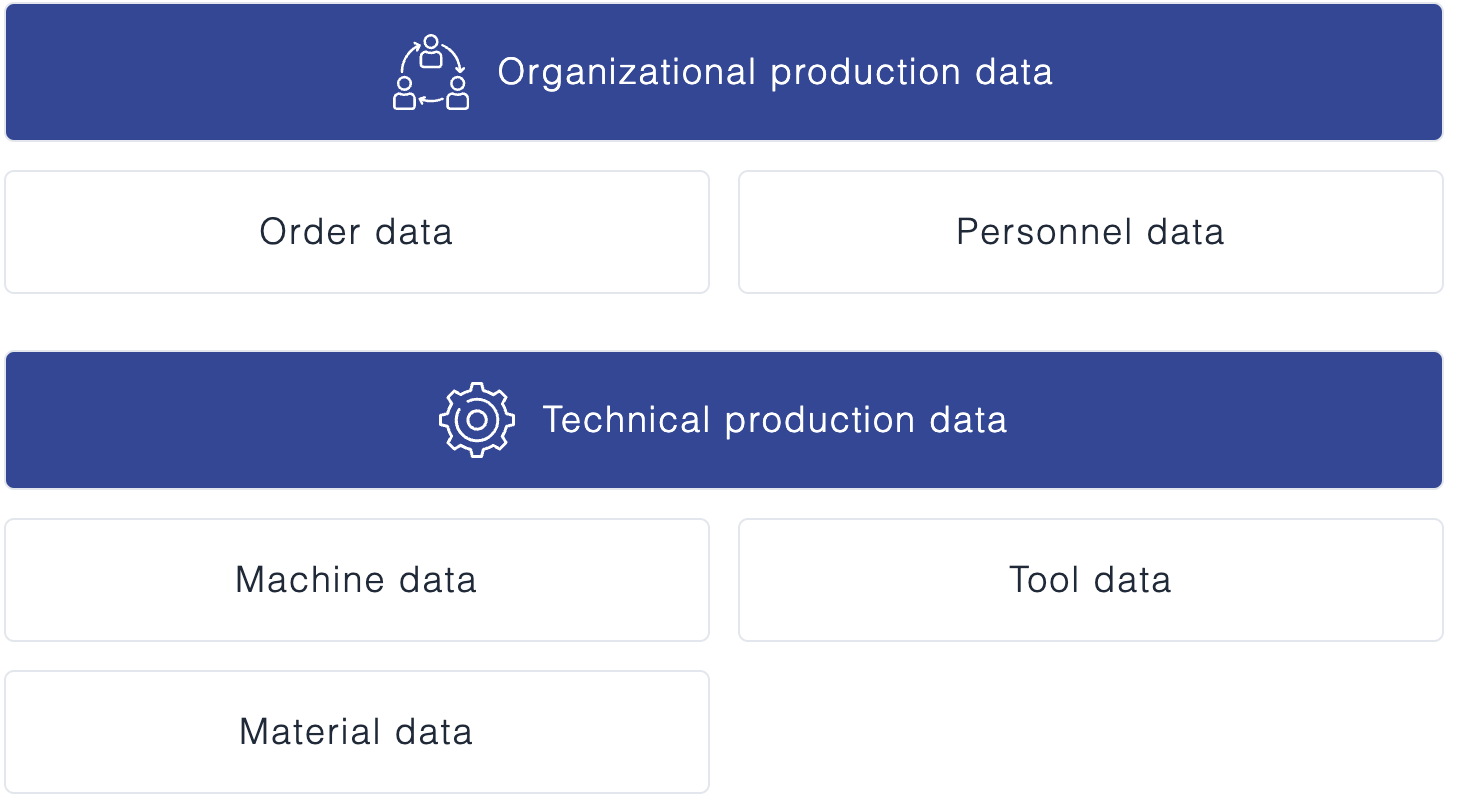Click the word "Order" in the Order data card
1458x808 pixels.
pyautogui.click(x=310, y=232)
